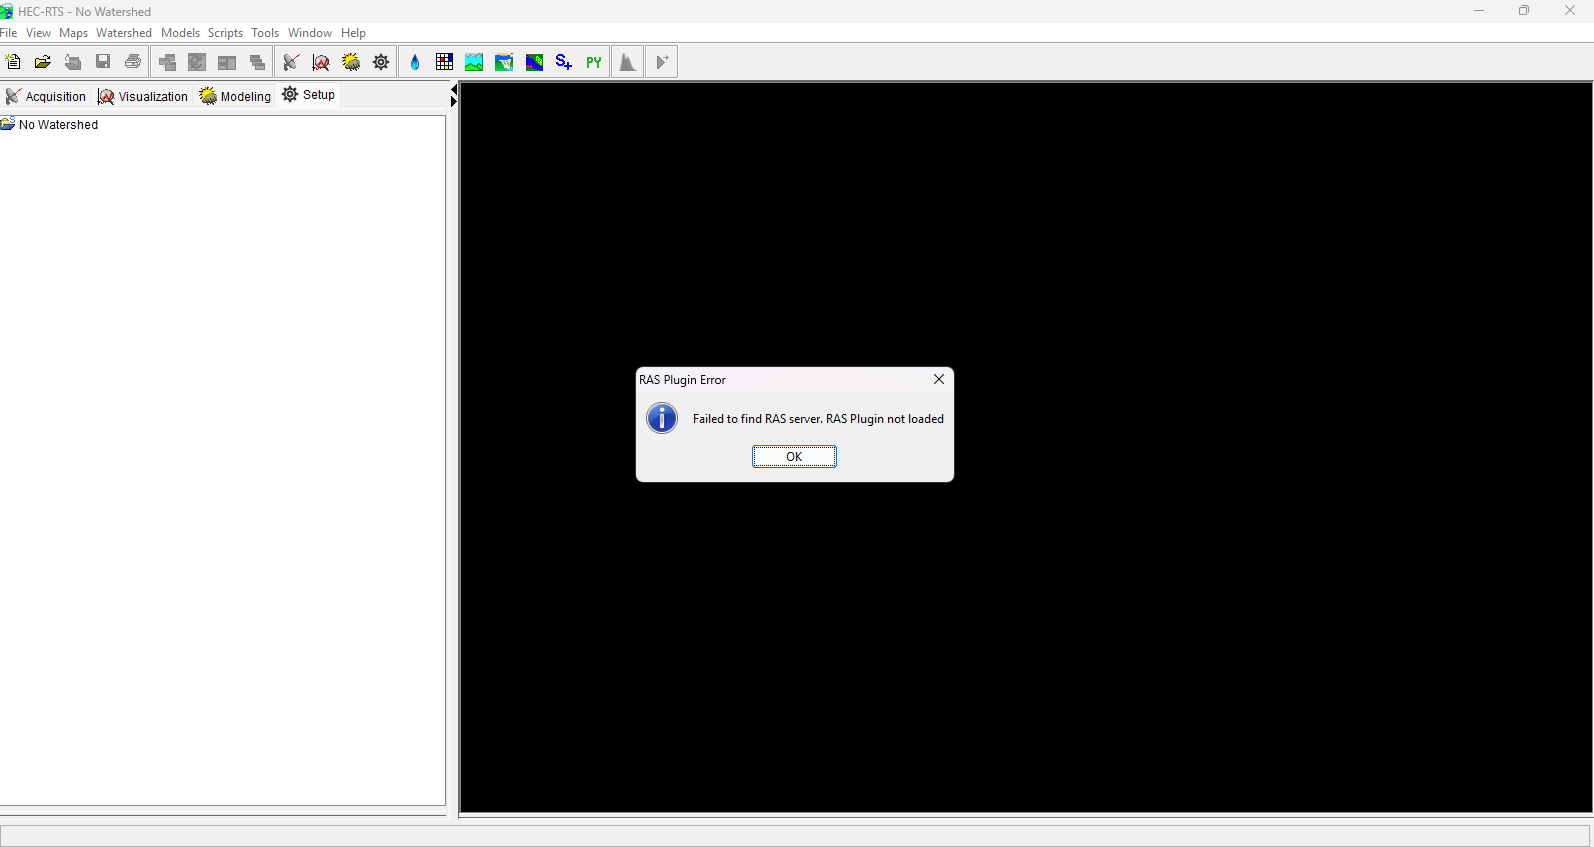Open the Watershed menu
Viewport: 1594px width, 847px height.
(x=124, y=33)
